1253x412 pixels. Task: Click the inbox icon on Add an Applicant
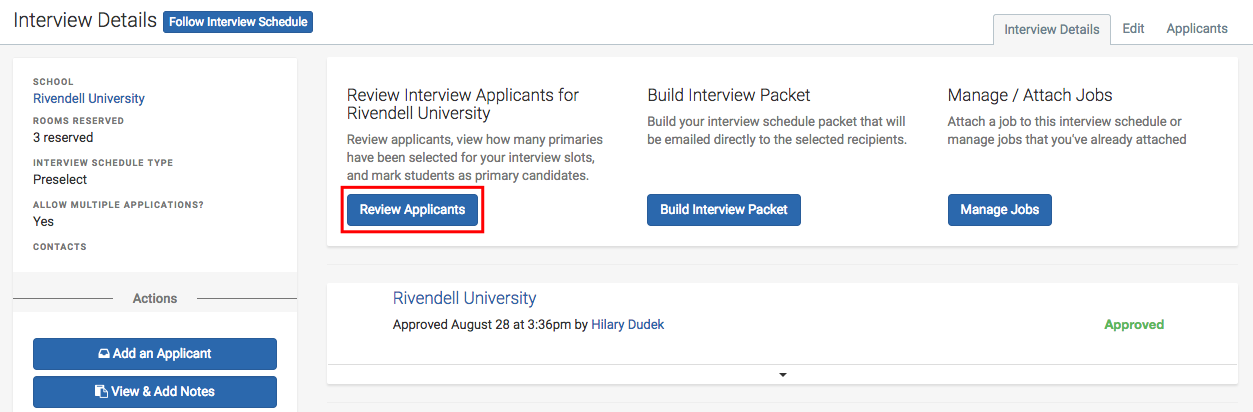104,354
